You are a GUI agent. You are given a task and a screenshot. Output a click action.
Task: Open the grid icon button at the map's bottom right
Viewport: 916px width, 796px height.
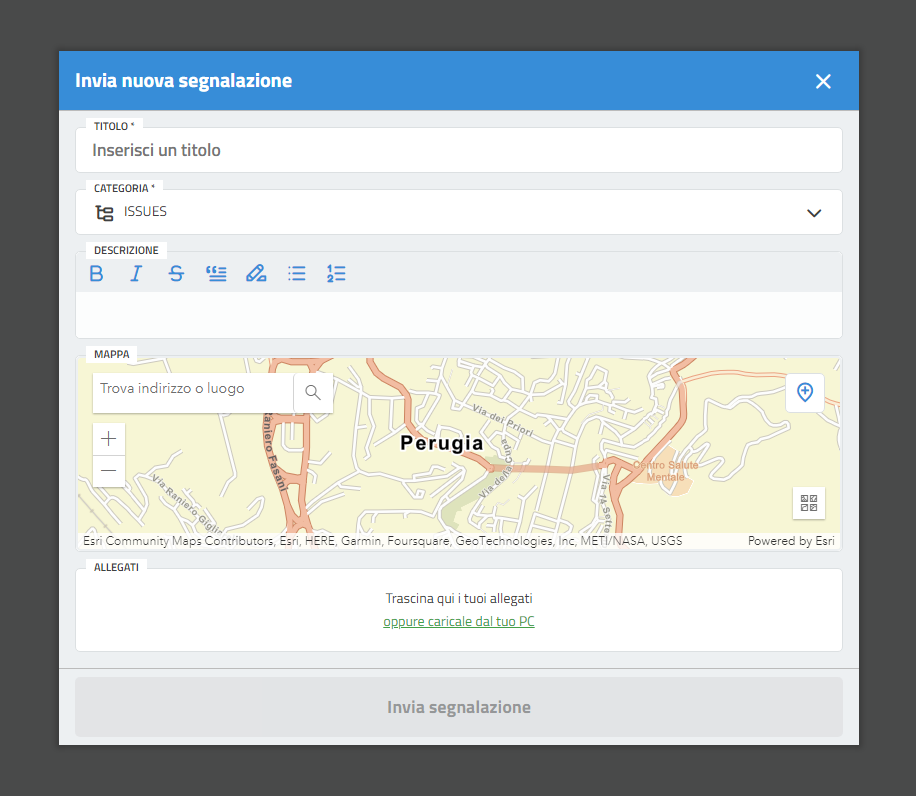coord(809,503)
